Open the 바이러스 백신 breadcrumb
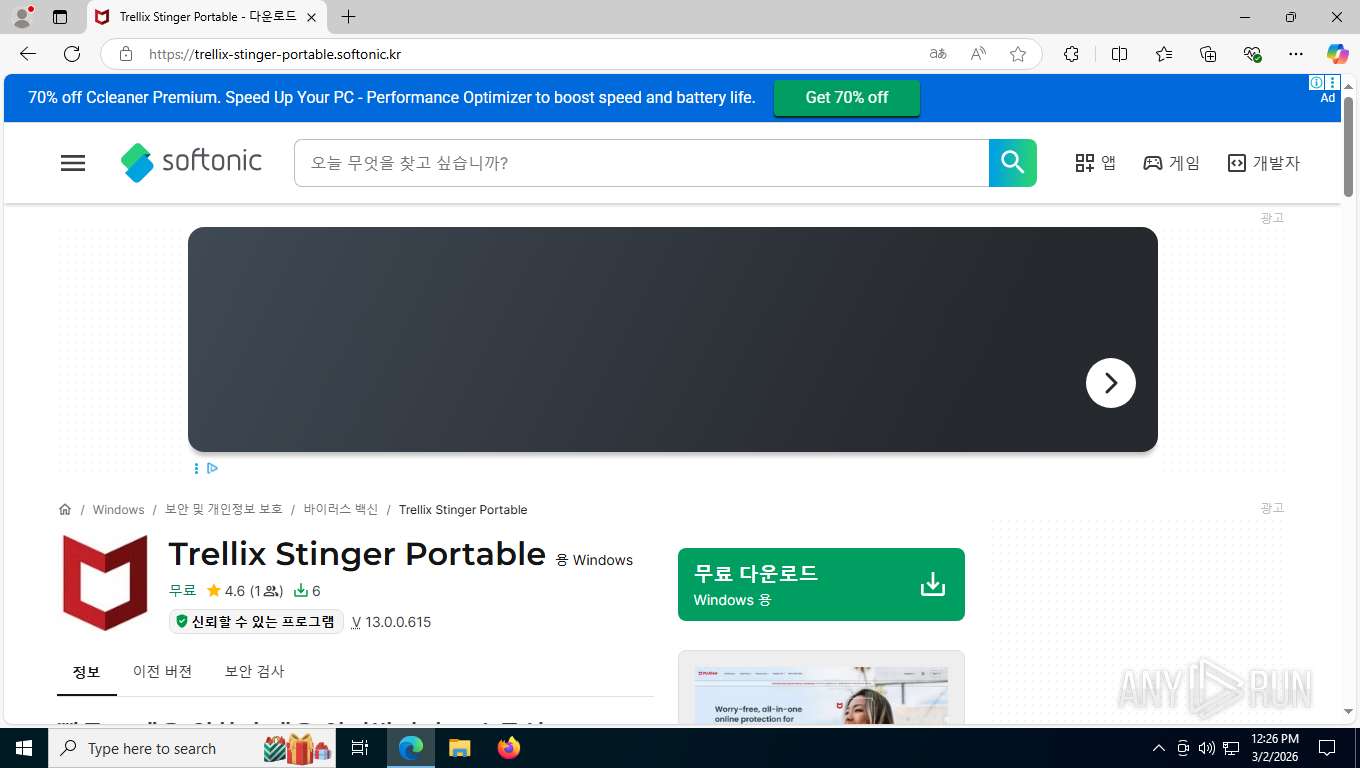1360x768 pixels. point(341,510)
